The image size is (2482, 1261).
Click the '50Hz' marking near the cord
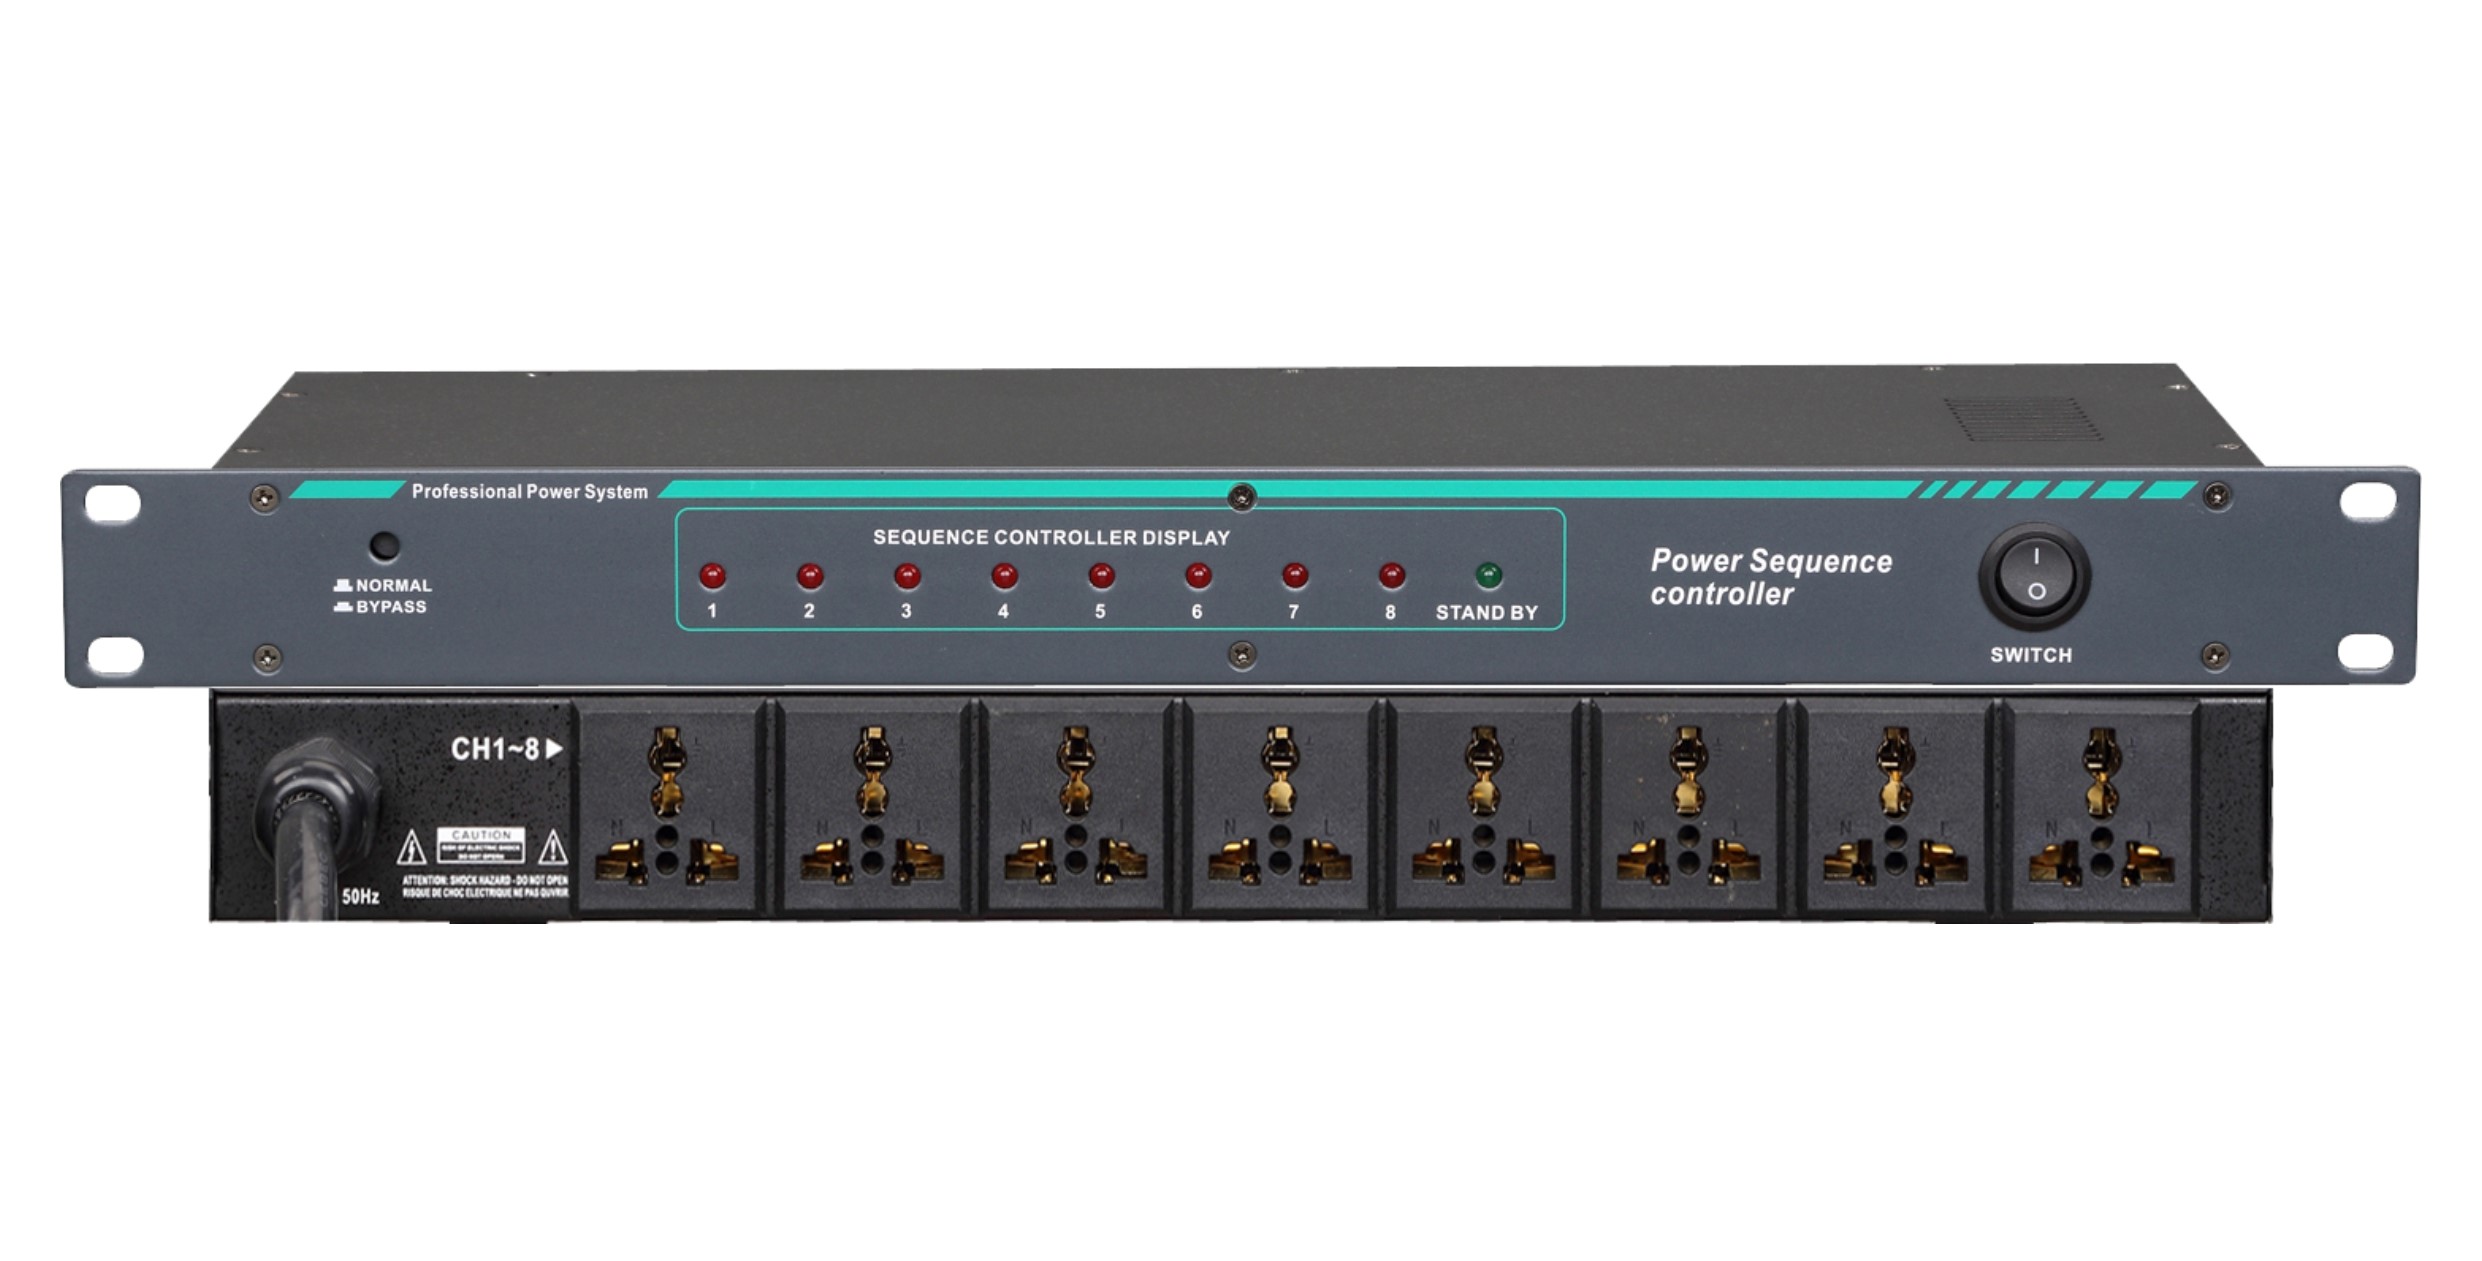pyautogui.click(x=361, y=897)
